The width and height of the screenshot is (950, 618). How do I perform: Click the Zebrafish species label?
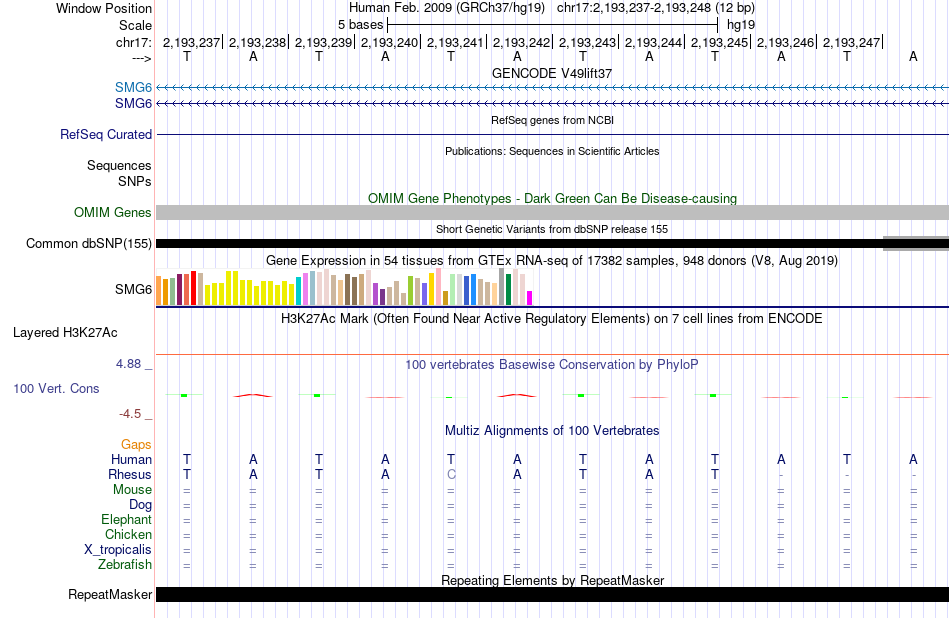(125, 564)
